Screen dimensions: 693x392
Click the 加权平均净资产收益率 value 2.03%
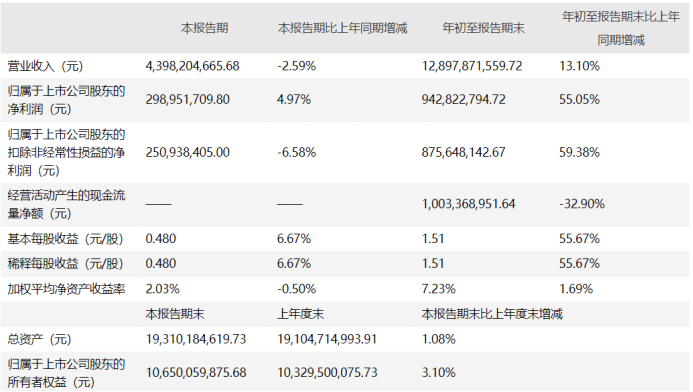163,289
